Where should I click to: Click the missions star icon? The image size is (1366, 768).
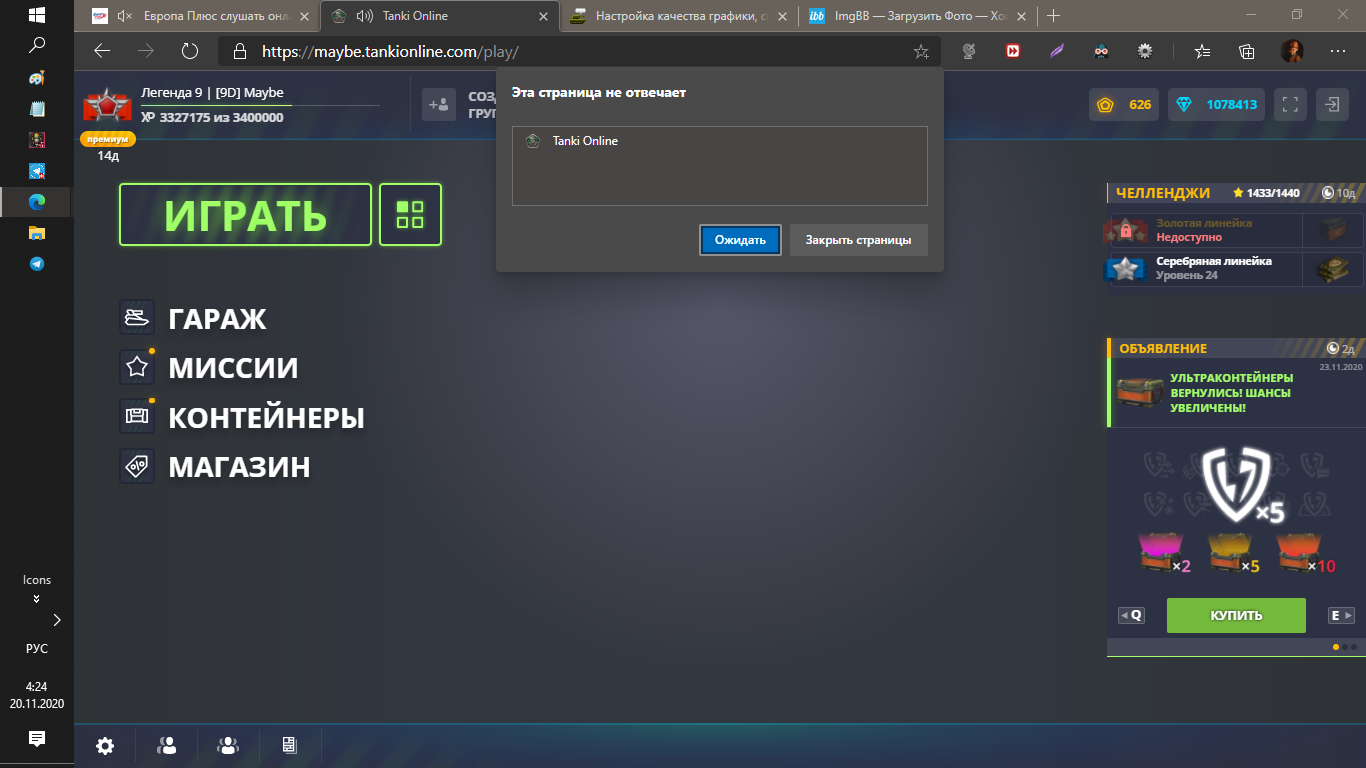pos(137,367)
